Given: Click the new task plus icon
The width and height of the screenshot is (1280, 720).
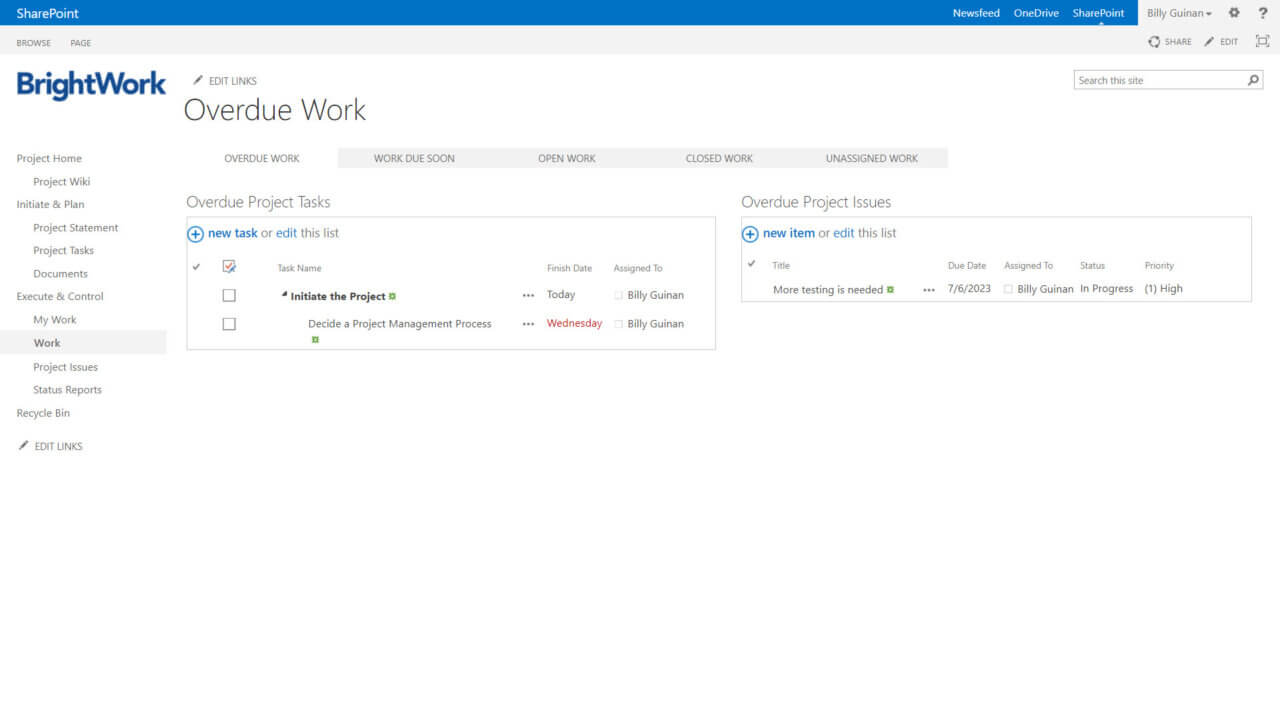Looking at the screenshot, I should (x=195, y=233).
